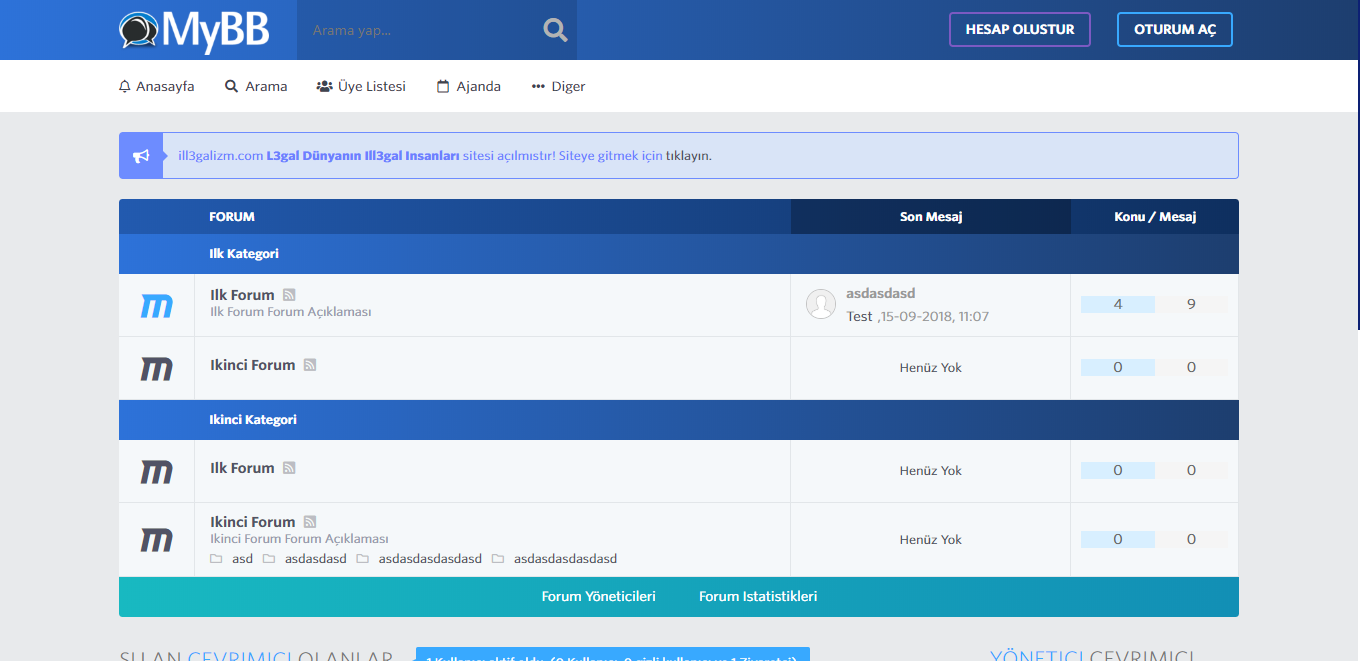Click asdasdasd user avatar in Son Mesaj

point(821,305)
